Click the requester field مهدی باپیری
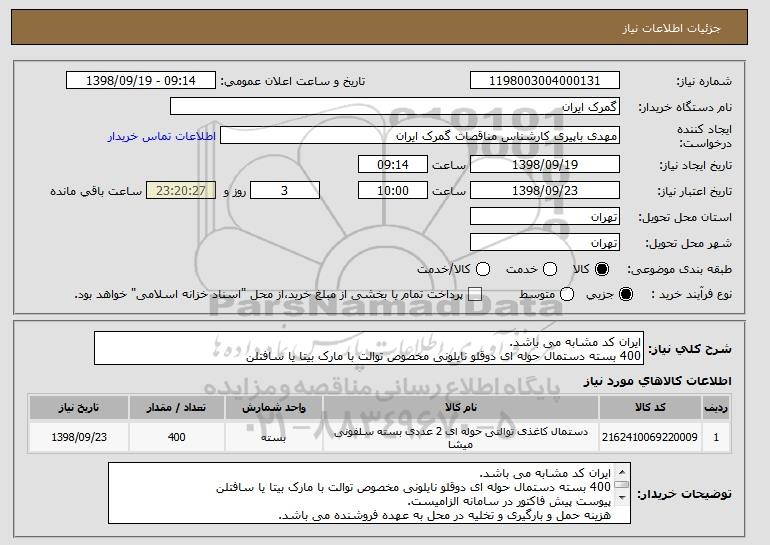The width and height of the screenshot is (770, 545). pos(420,136)
